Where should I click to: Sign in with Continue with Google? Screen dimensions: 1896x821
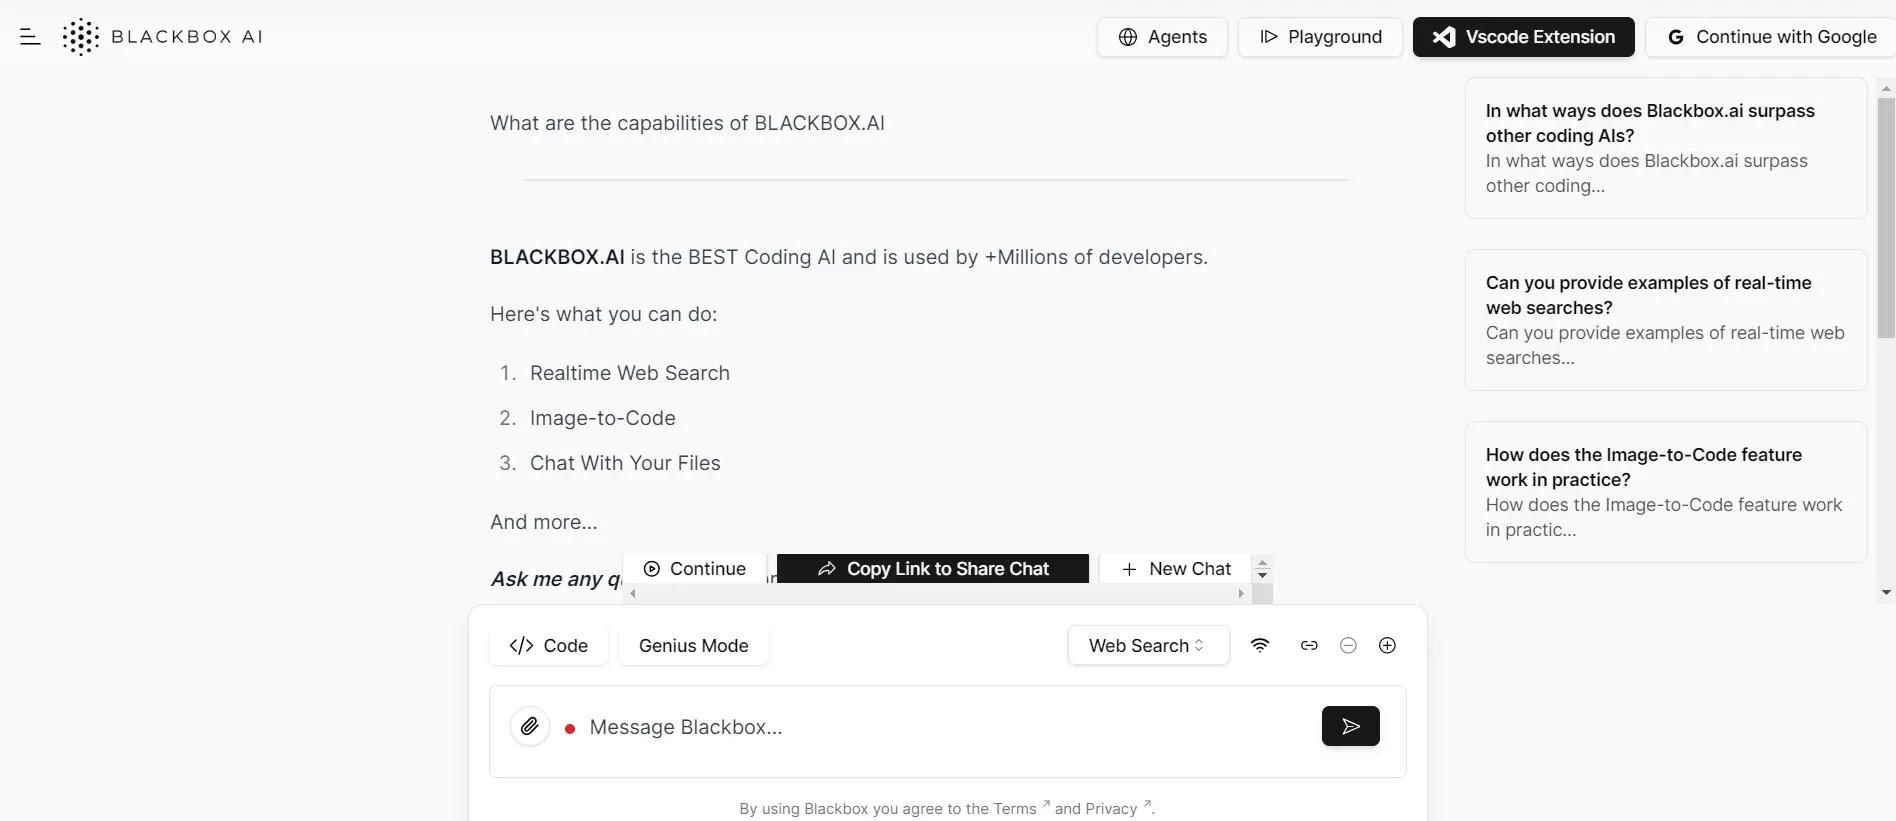click(x=1771, y=37)
